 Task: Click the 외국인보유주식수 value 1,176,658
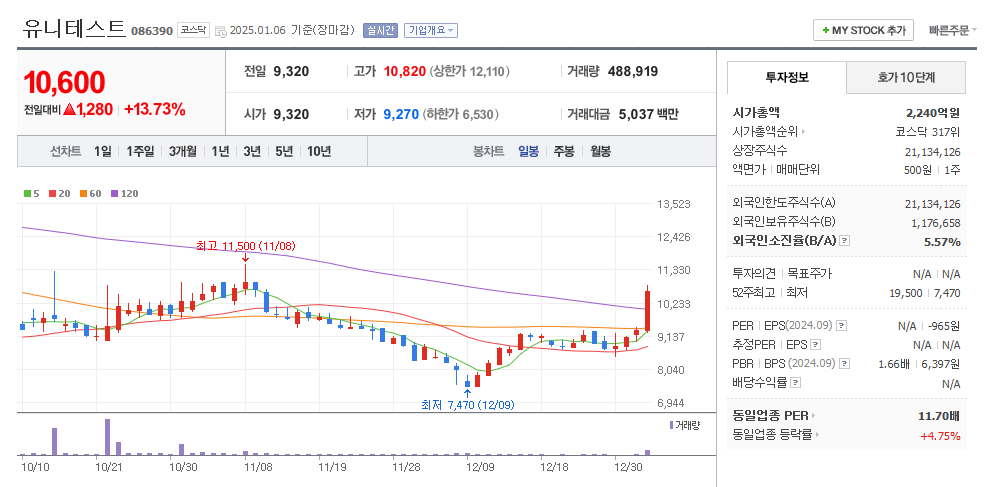936,223
